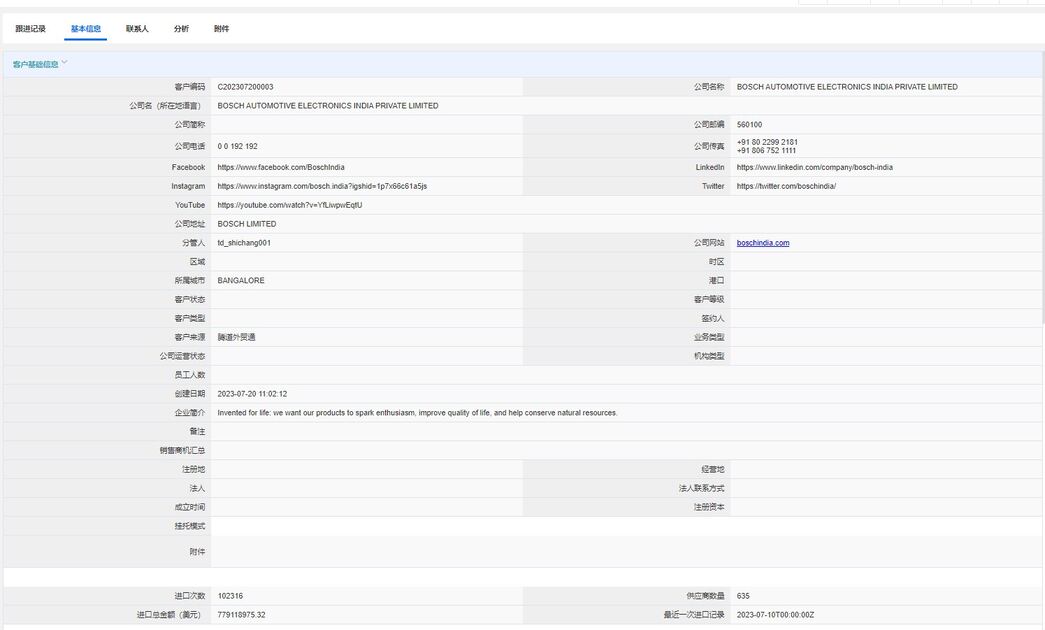Screen dimensions: 1045x630
Task: Click the 公司邮编 field label
Action: click(x=709, y=125)
